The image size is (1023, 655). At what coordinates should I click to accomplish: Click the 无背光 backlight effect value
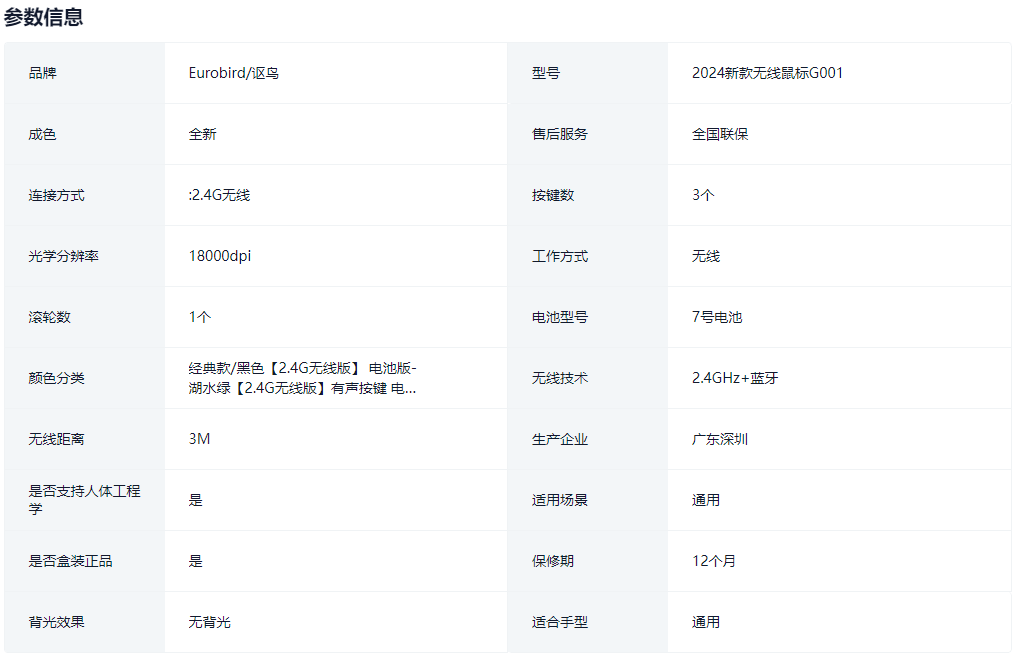pyautogui.click(x=209, y=622)
